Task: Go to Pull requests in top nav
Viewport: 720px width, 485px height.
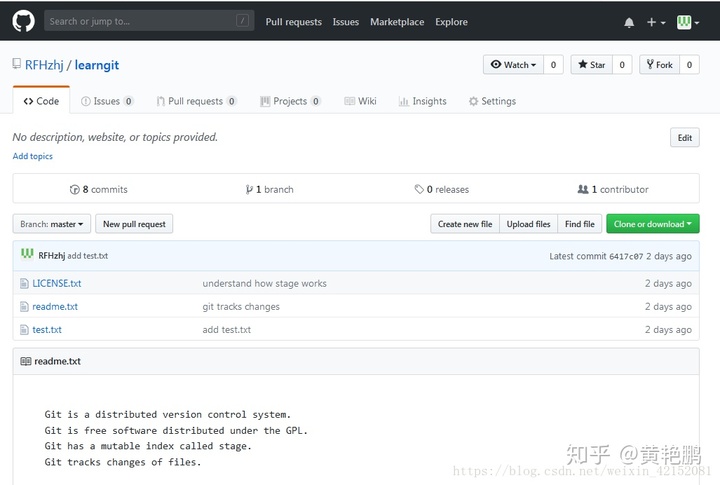Action: tap(293, 22)
